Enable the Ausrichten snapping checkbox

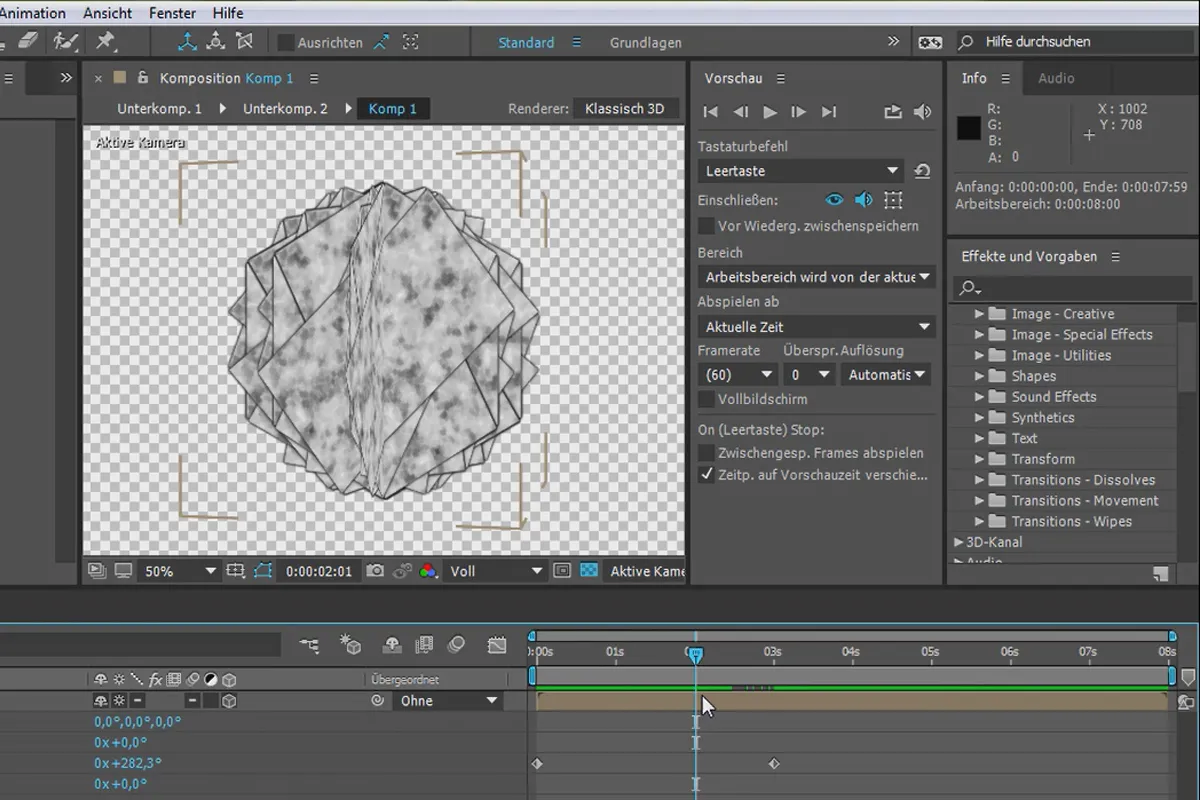point(286,43)
